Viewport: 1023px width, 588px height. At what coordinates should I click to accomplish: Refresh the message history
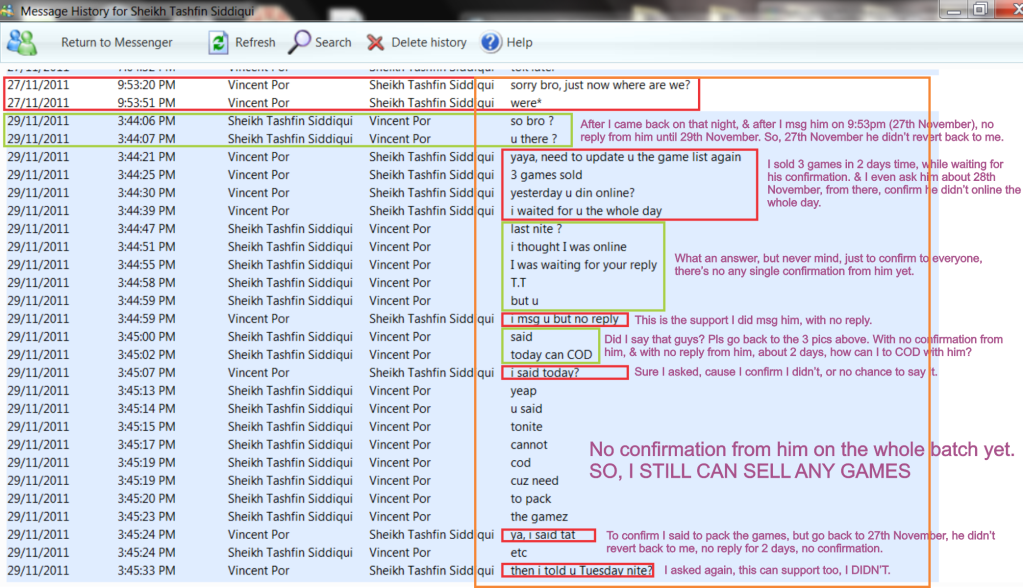click(x=218, y=42)
